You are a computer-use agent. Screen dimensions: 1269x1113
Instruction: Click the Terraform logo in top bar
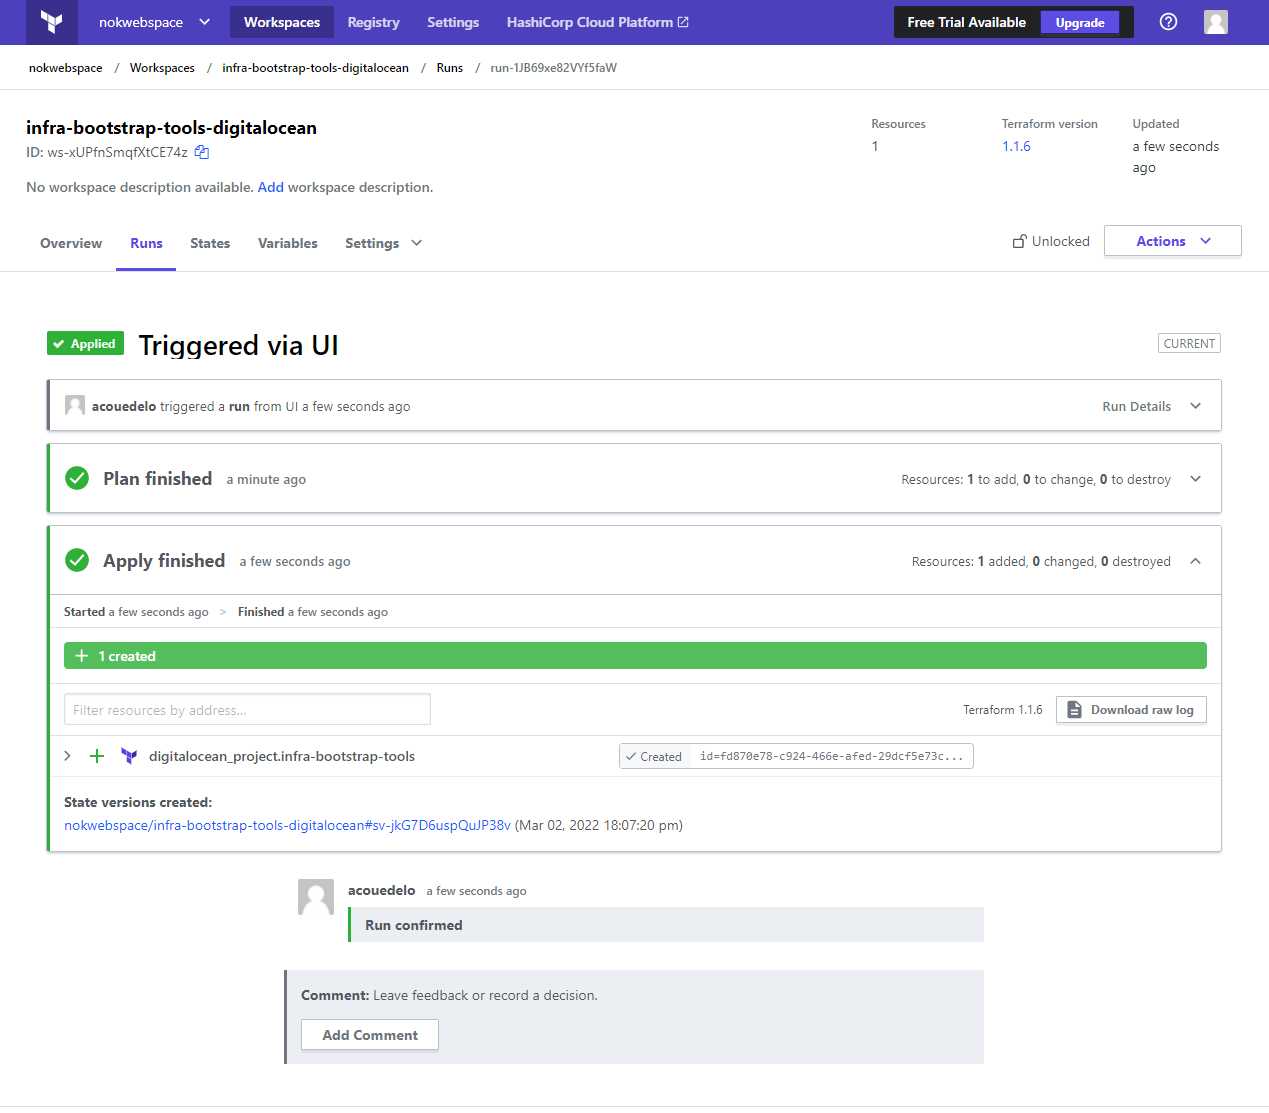click(52, 22)
